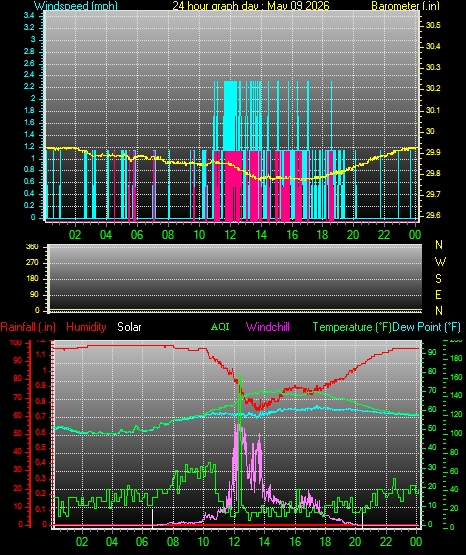This screenshot has width=466, height=555.
Task: Click the 3.4 windspeed axis value
Action: (29, 15)
